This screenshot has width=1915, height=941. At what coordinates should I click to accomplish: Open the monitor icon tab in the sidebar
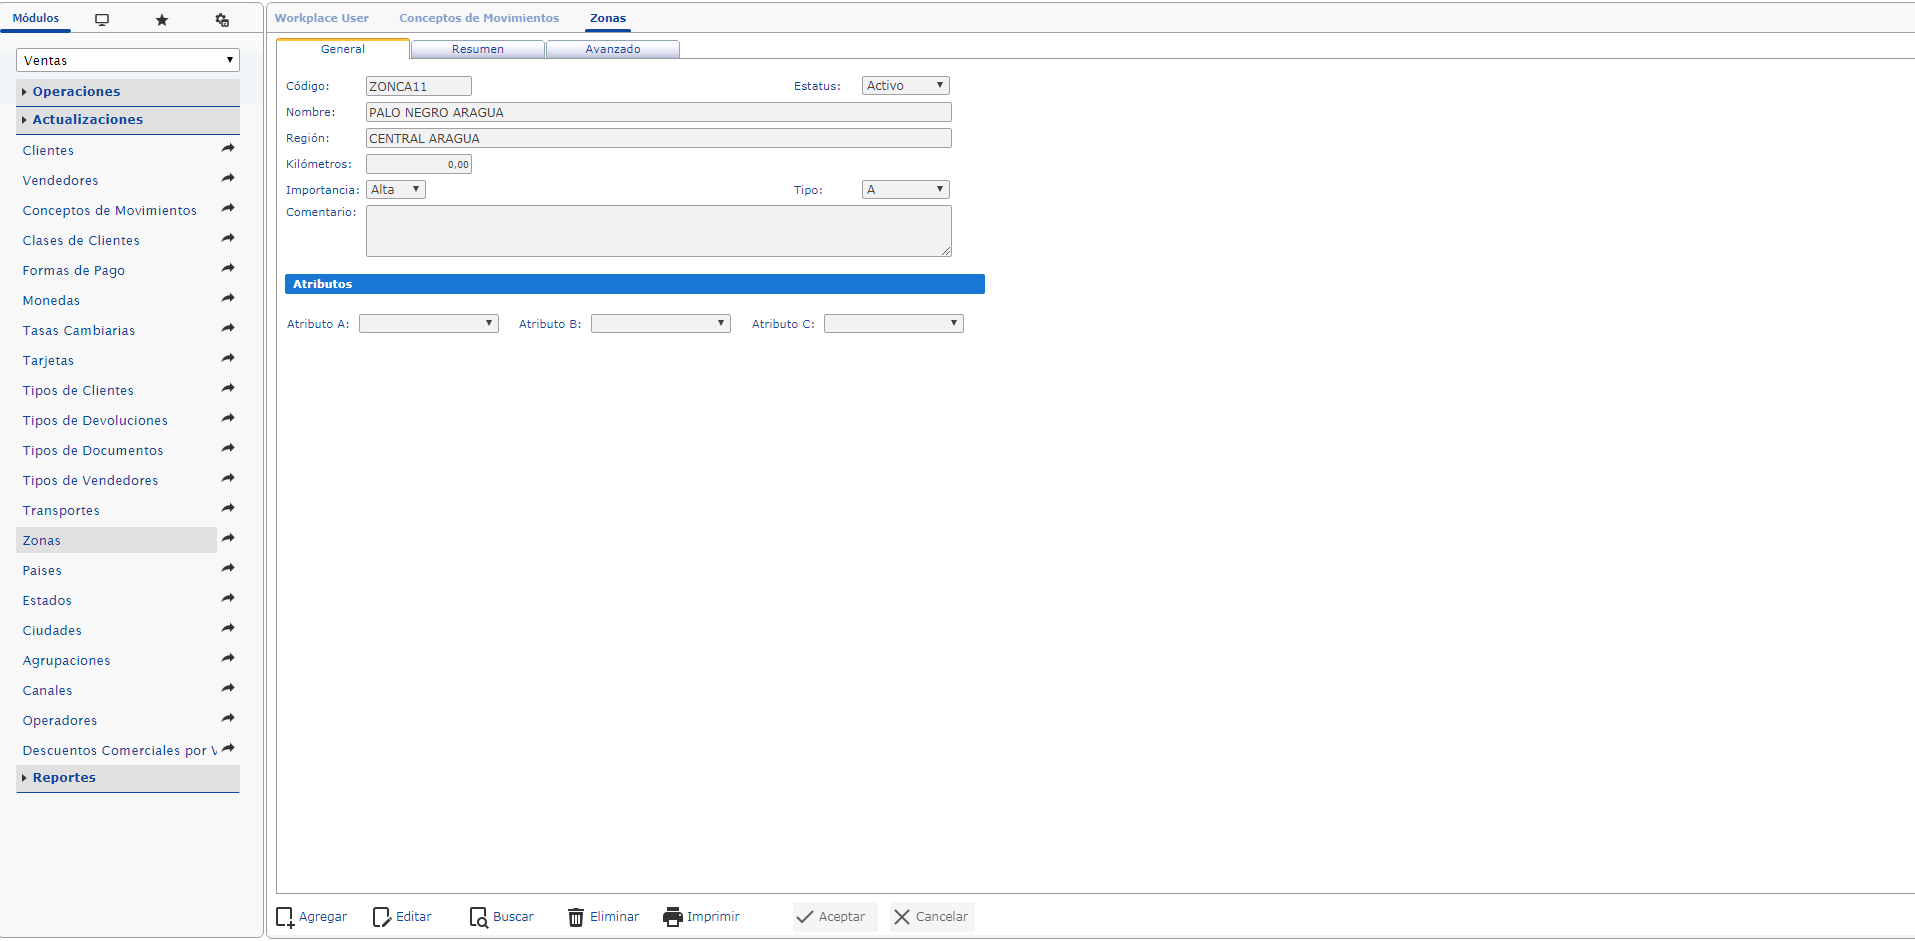[102, 19]
